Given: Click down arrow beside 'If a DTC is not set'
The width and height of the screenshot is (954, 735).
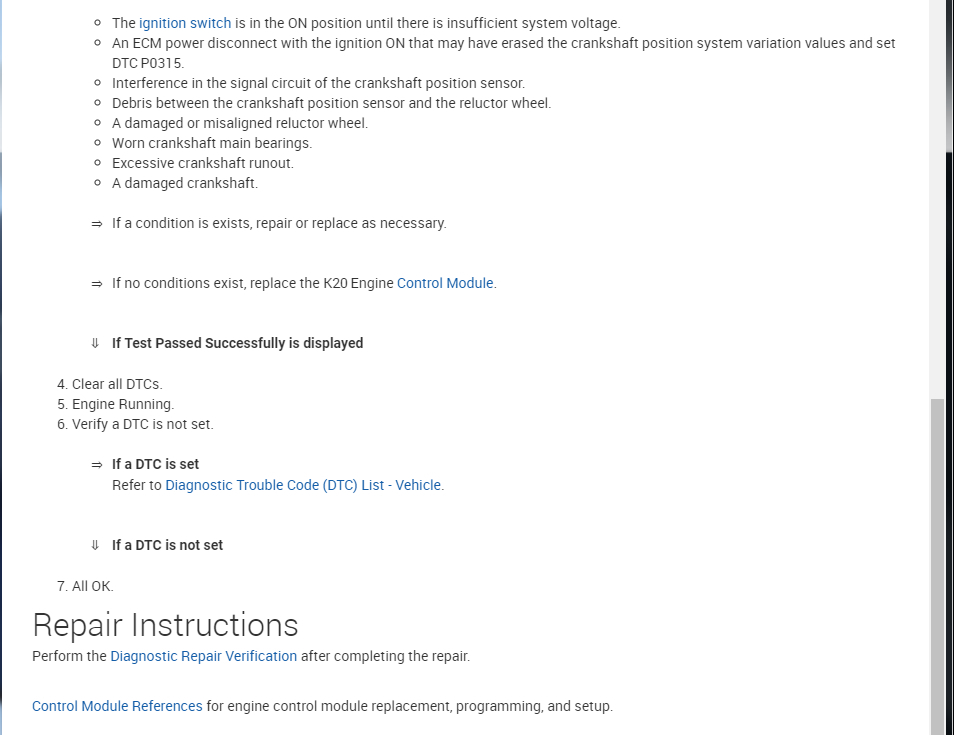Looking at the screenshot, I should tap(96, 546).
